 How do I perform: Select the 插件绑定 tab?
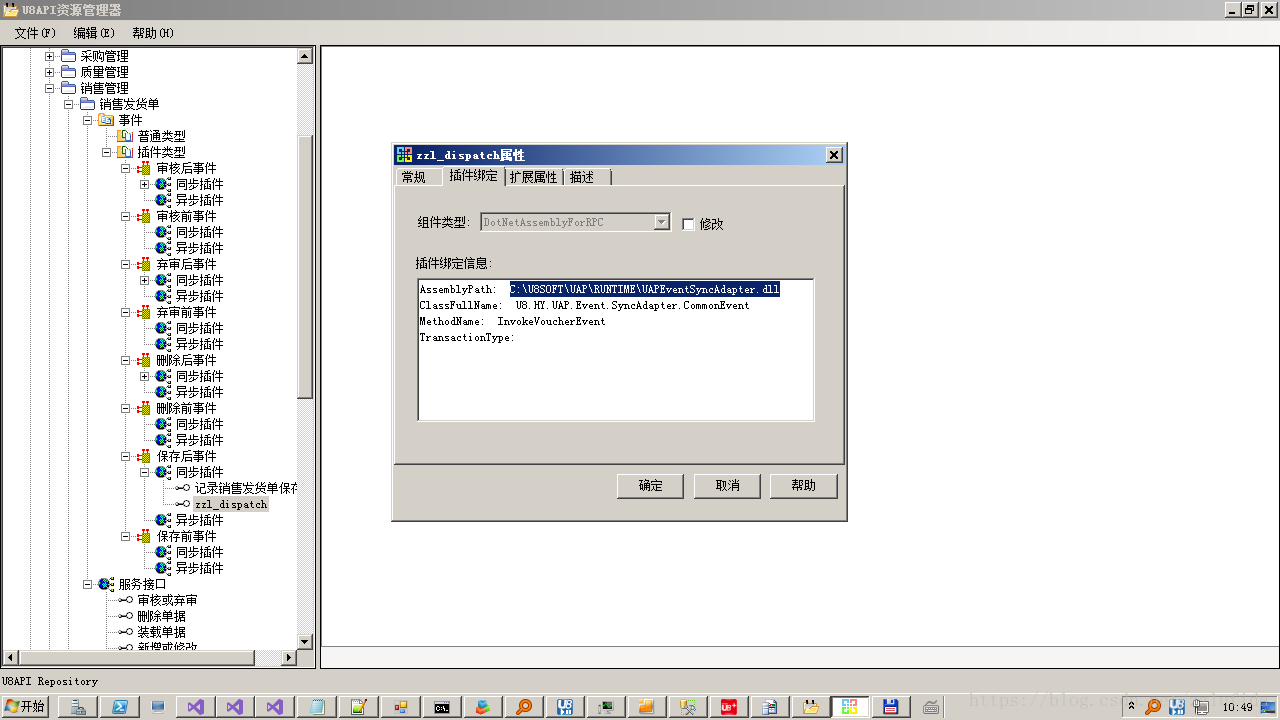[473, 175]
